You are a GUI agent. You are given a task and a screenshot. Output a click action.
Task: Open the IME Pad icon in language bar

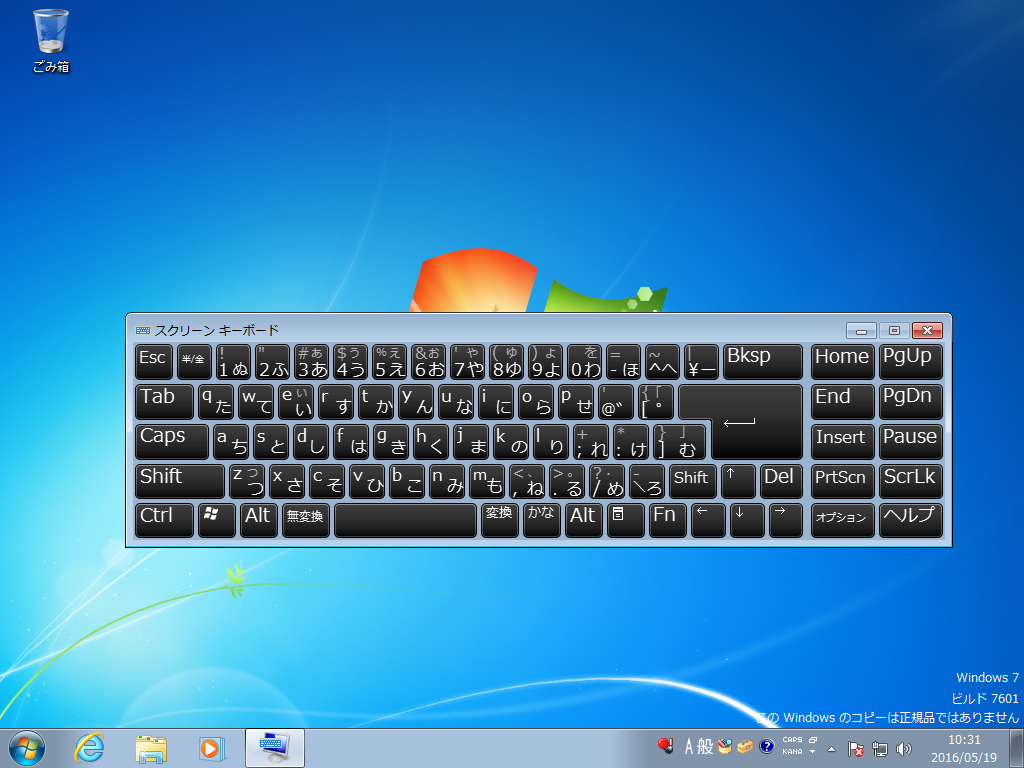click(725, 746)
